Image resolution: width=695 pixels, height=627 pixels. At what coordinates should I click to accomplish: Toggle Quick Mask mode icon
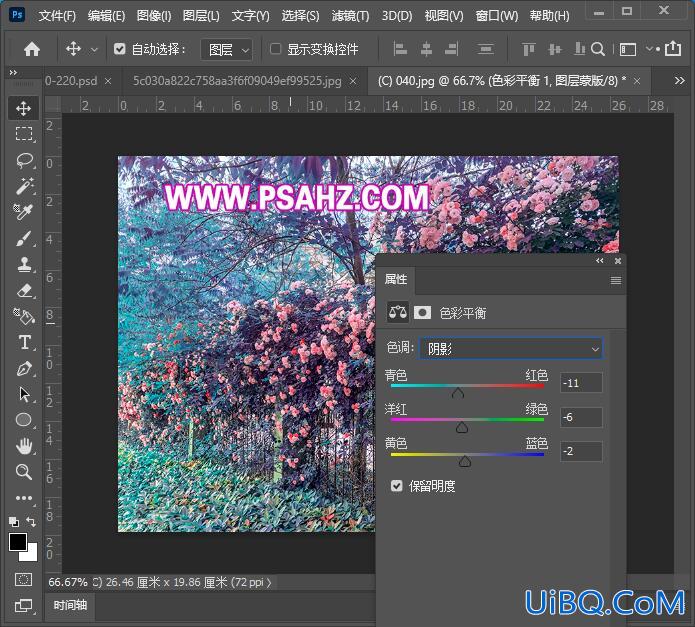23,580
